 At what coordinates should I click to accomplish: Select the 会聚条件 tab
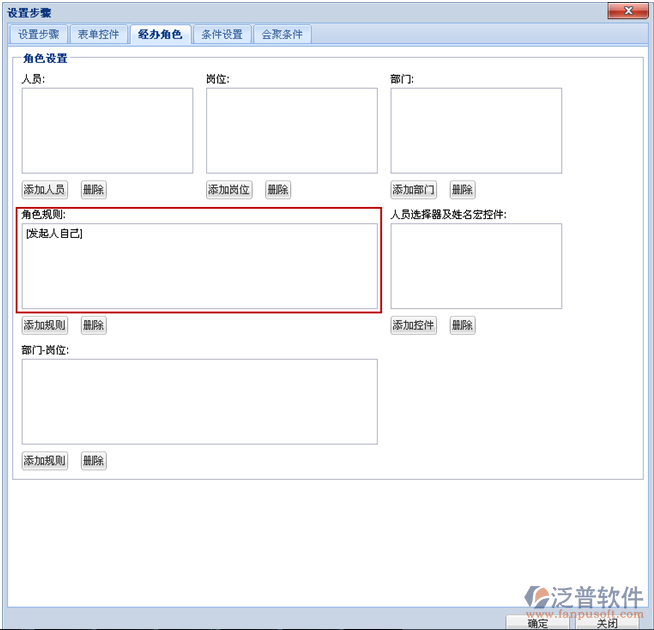point(282,34)
